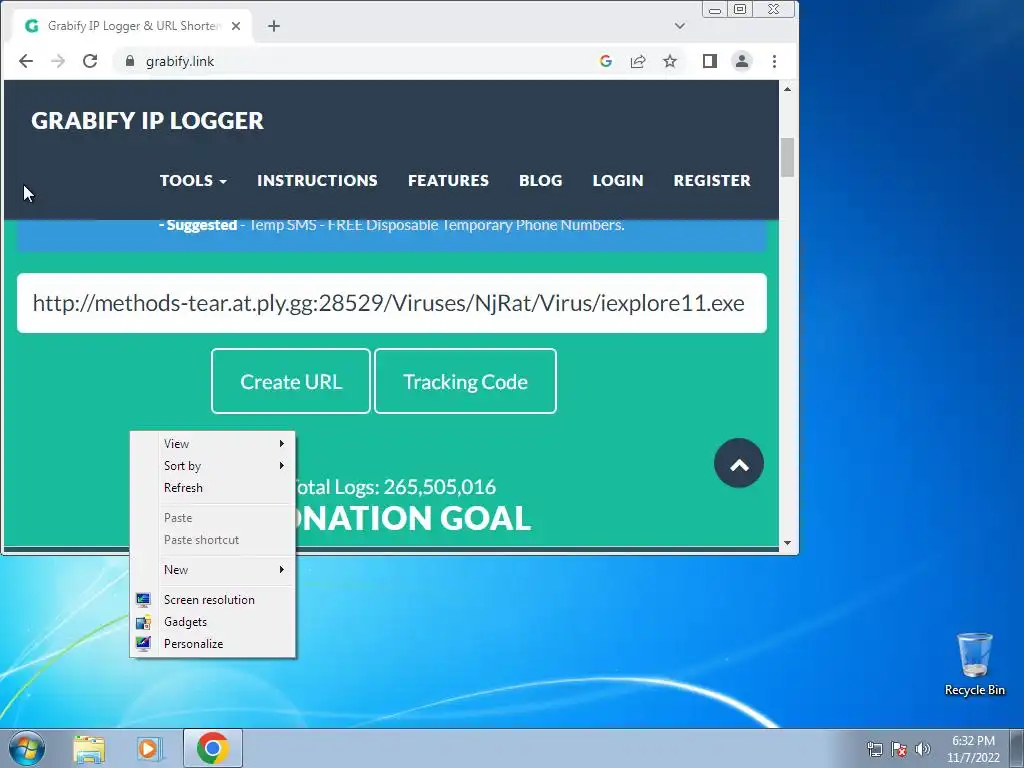Click the Create URL button
The width and height of the screenshot is (1024, 768).
pyautogui.click(x=291, y=381)
